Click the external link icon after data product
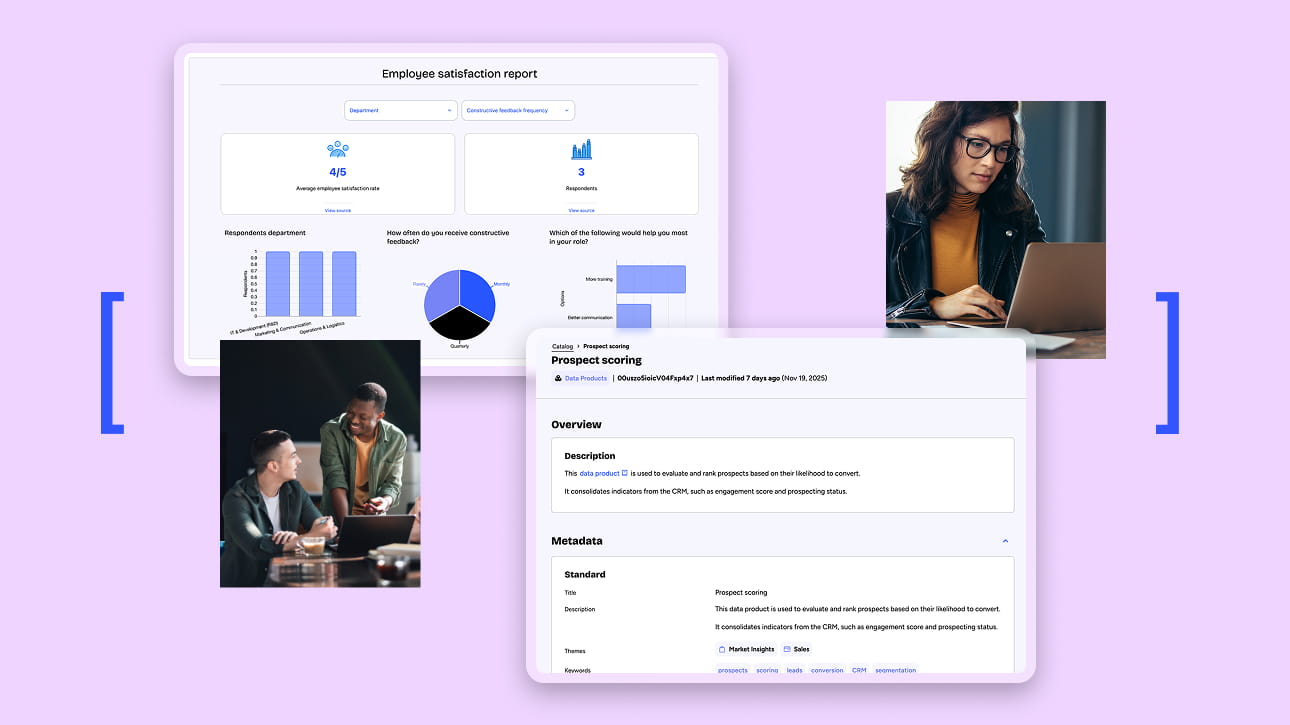Viewport: 1290px width, 725px height. [625, 473]
